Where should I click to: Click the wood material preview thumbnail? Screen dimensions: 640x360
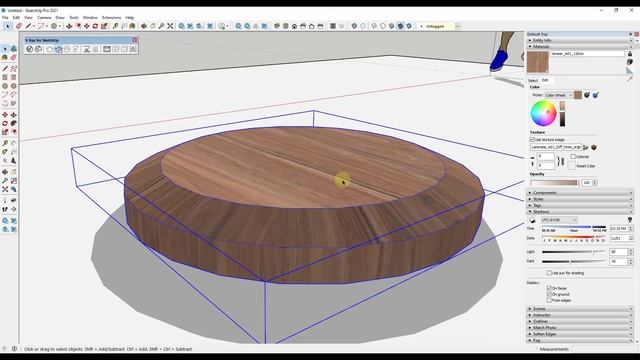[538, 62]
